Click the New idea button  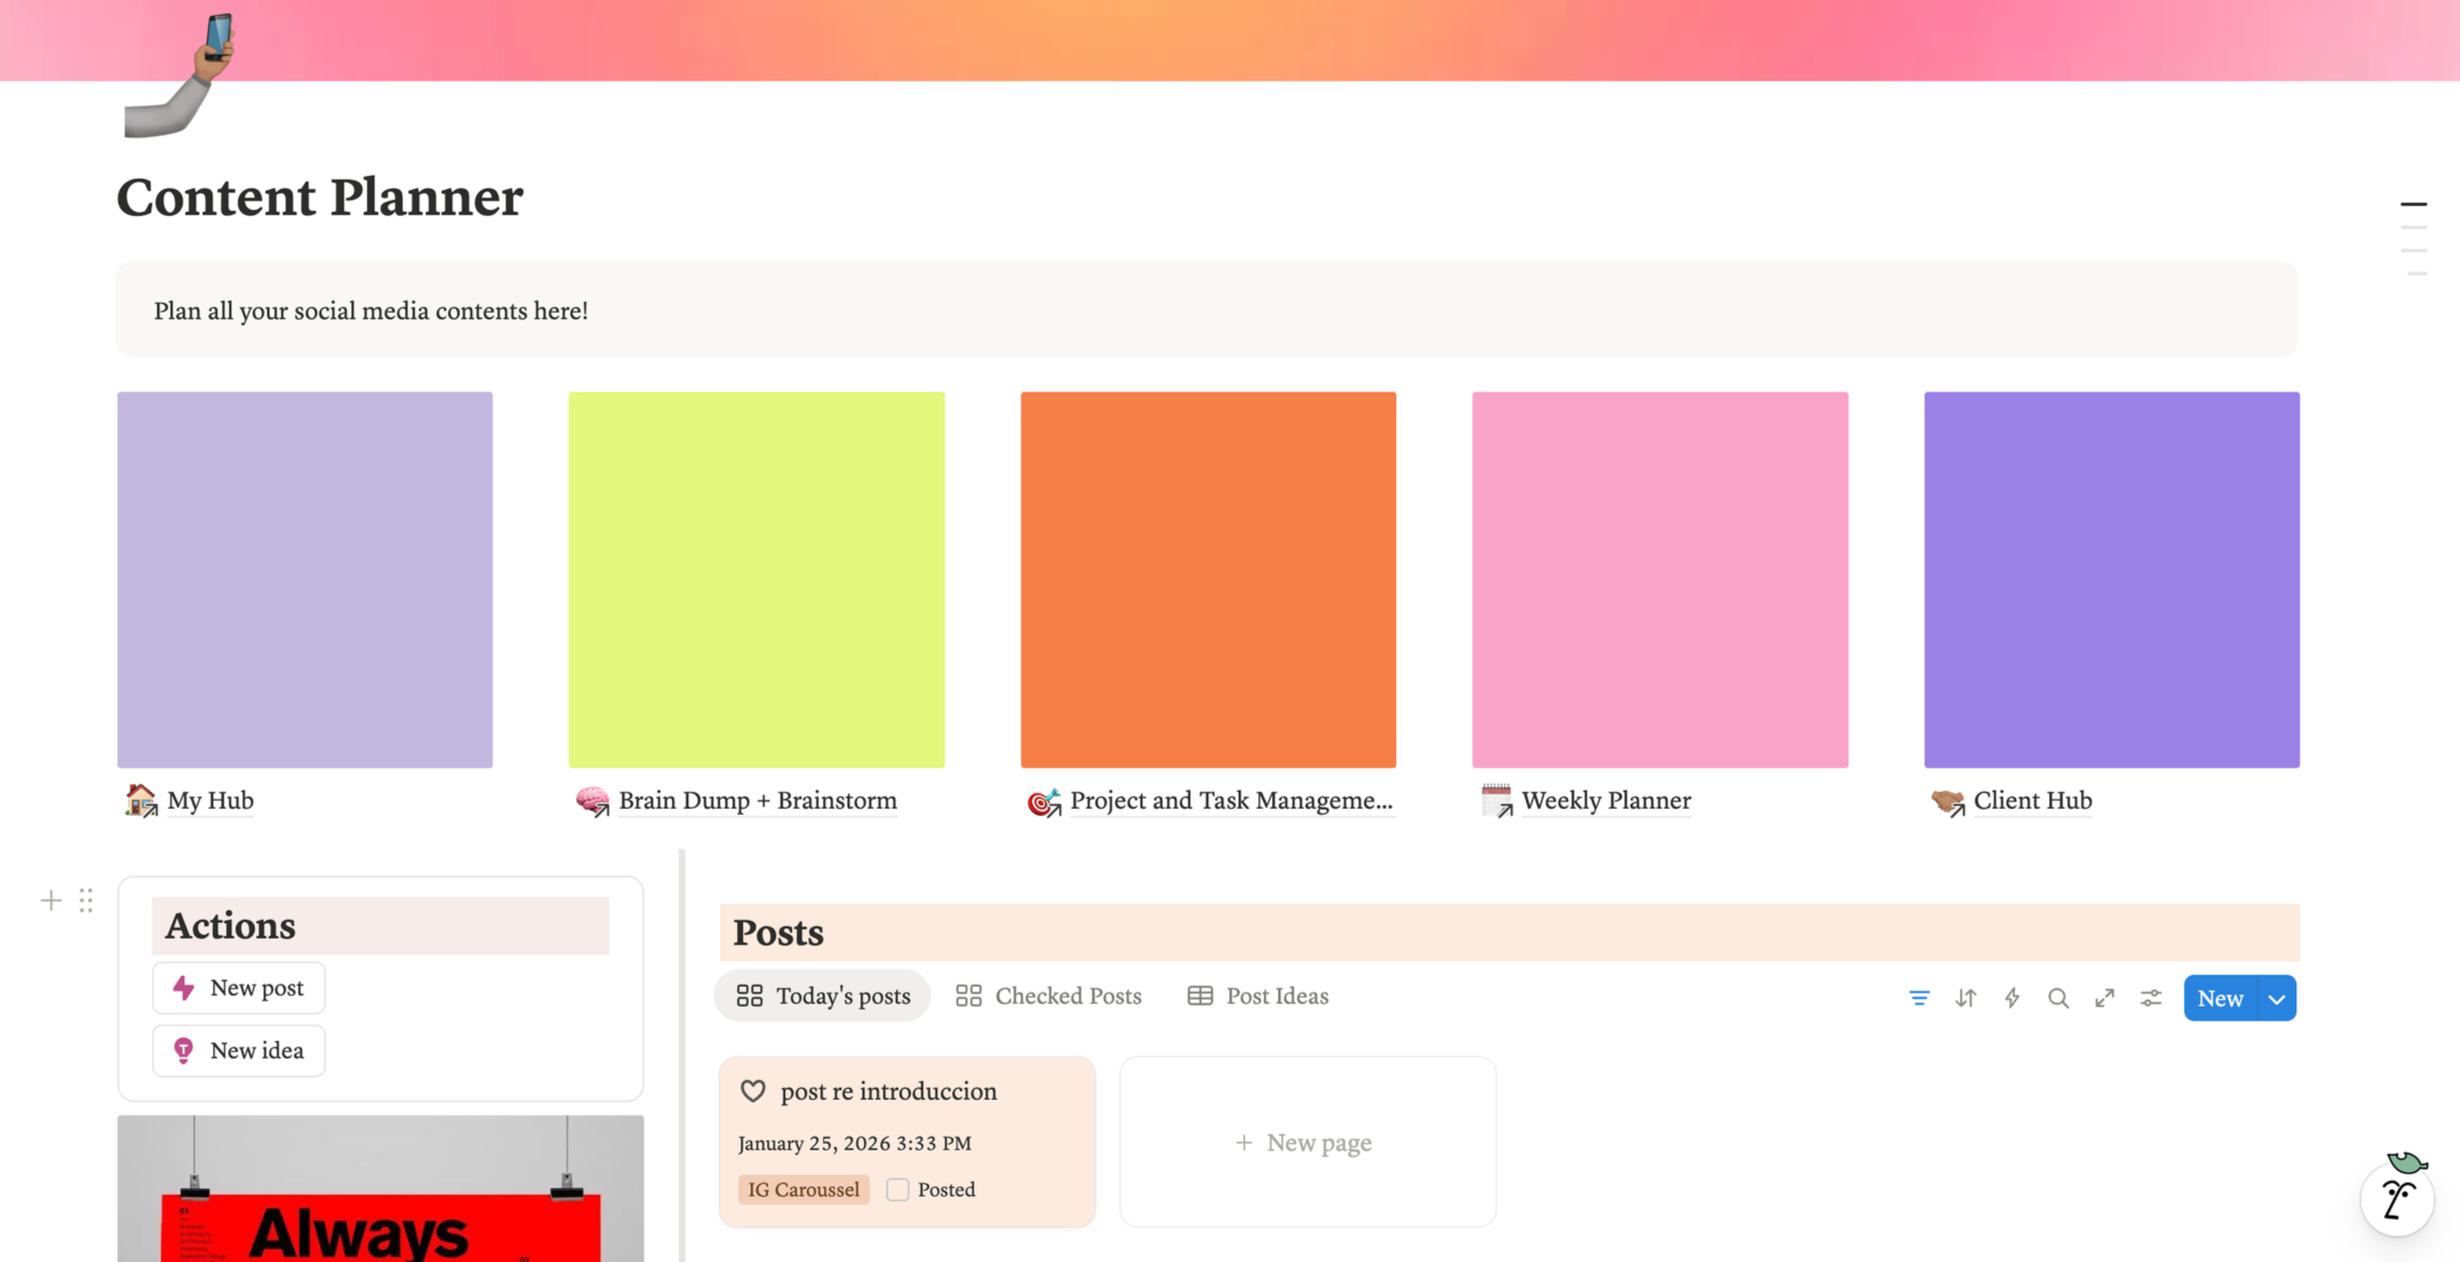coord(238,1051)
